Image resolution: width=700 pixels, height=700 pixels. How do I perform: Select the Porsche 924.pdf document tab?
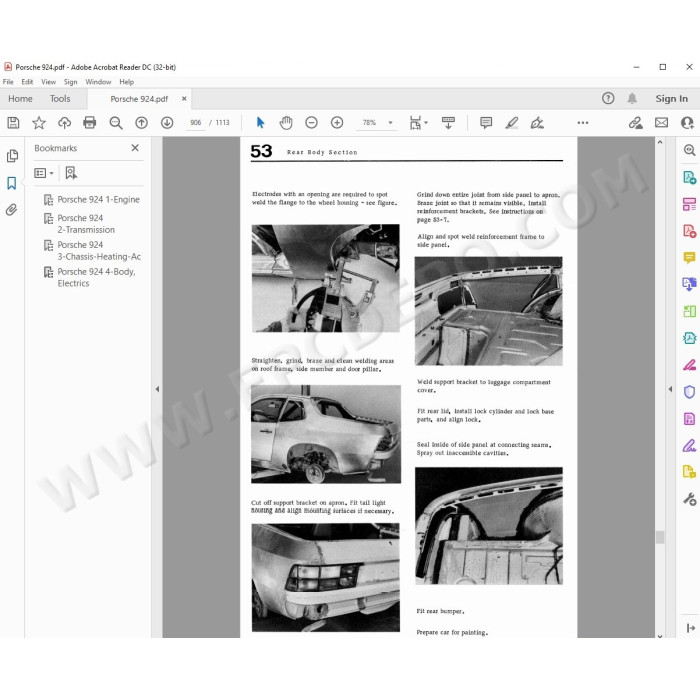click(139, 99)
